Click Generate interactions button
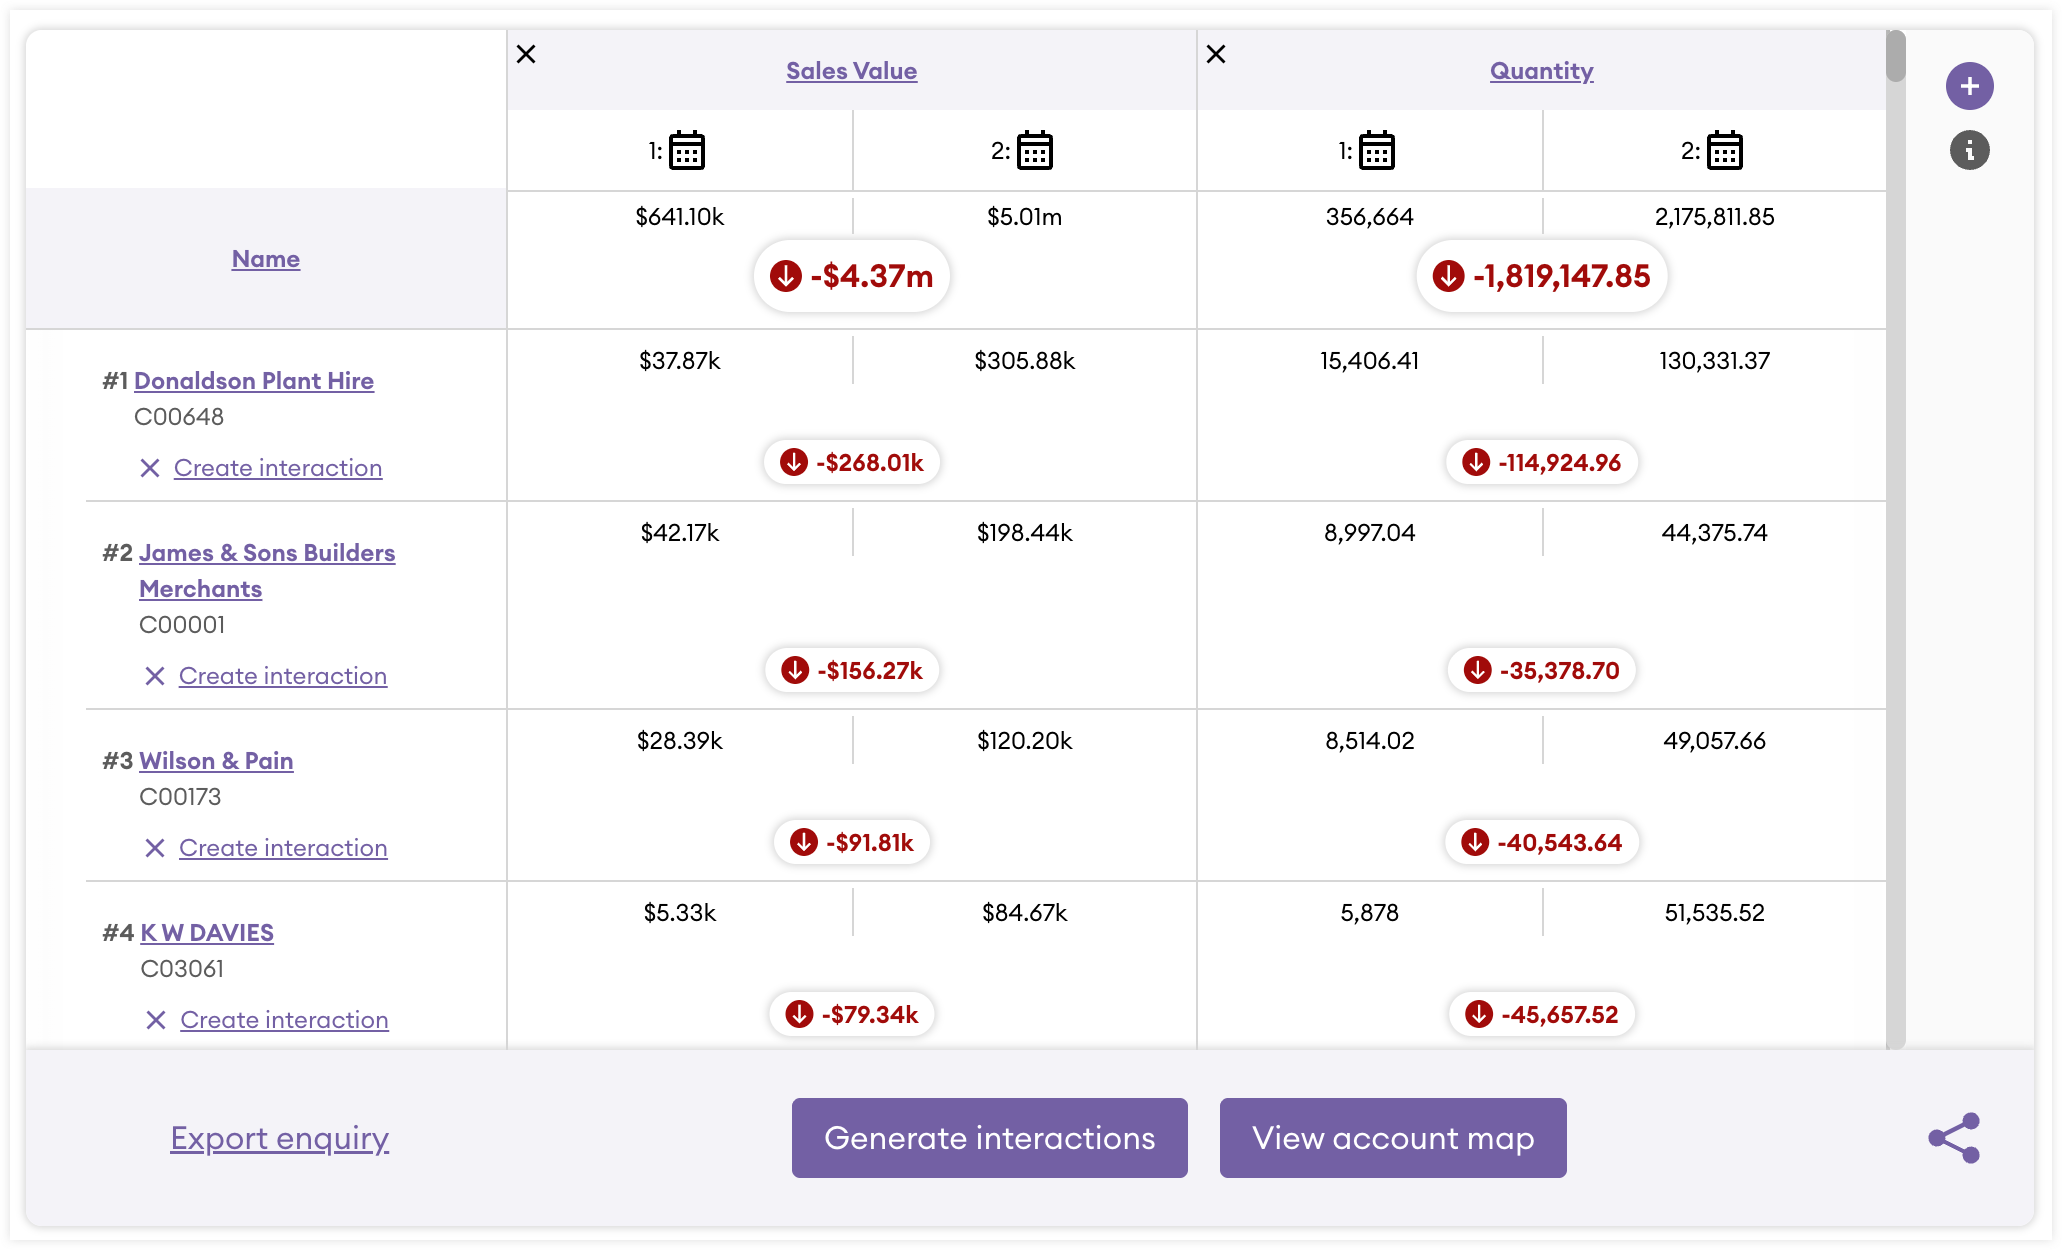Viewport: 2062px width, 1250px height. [990, 1138]
